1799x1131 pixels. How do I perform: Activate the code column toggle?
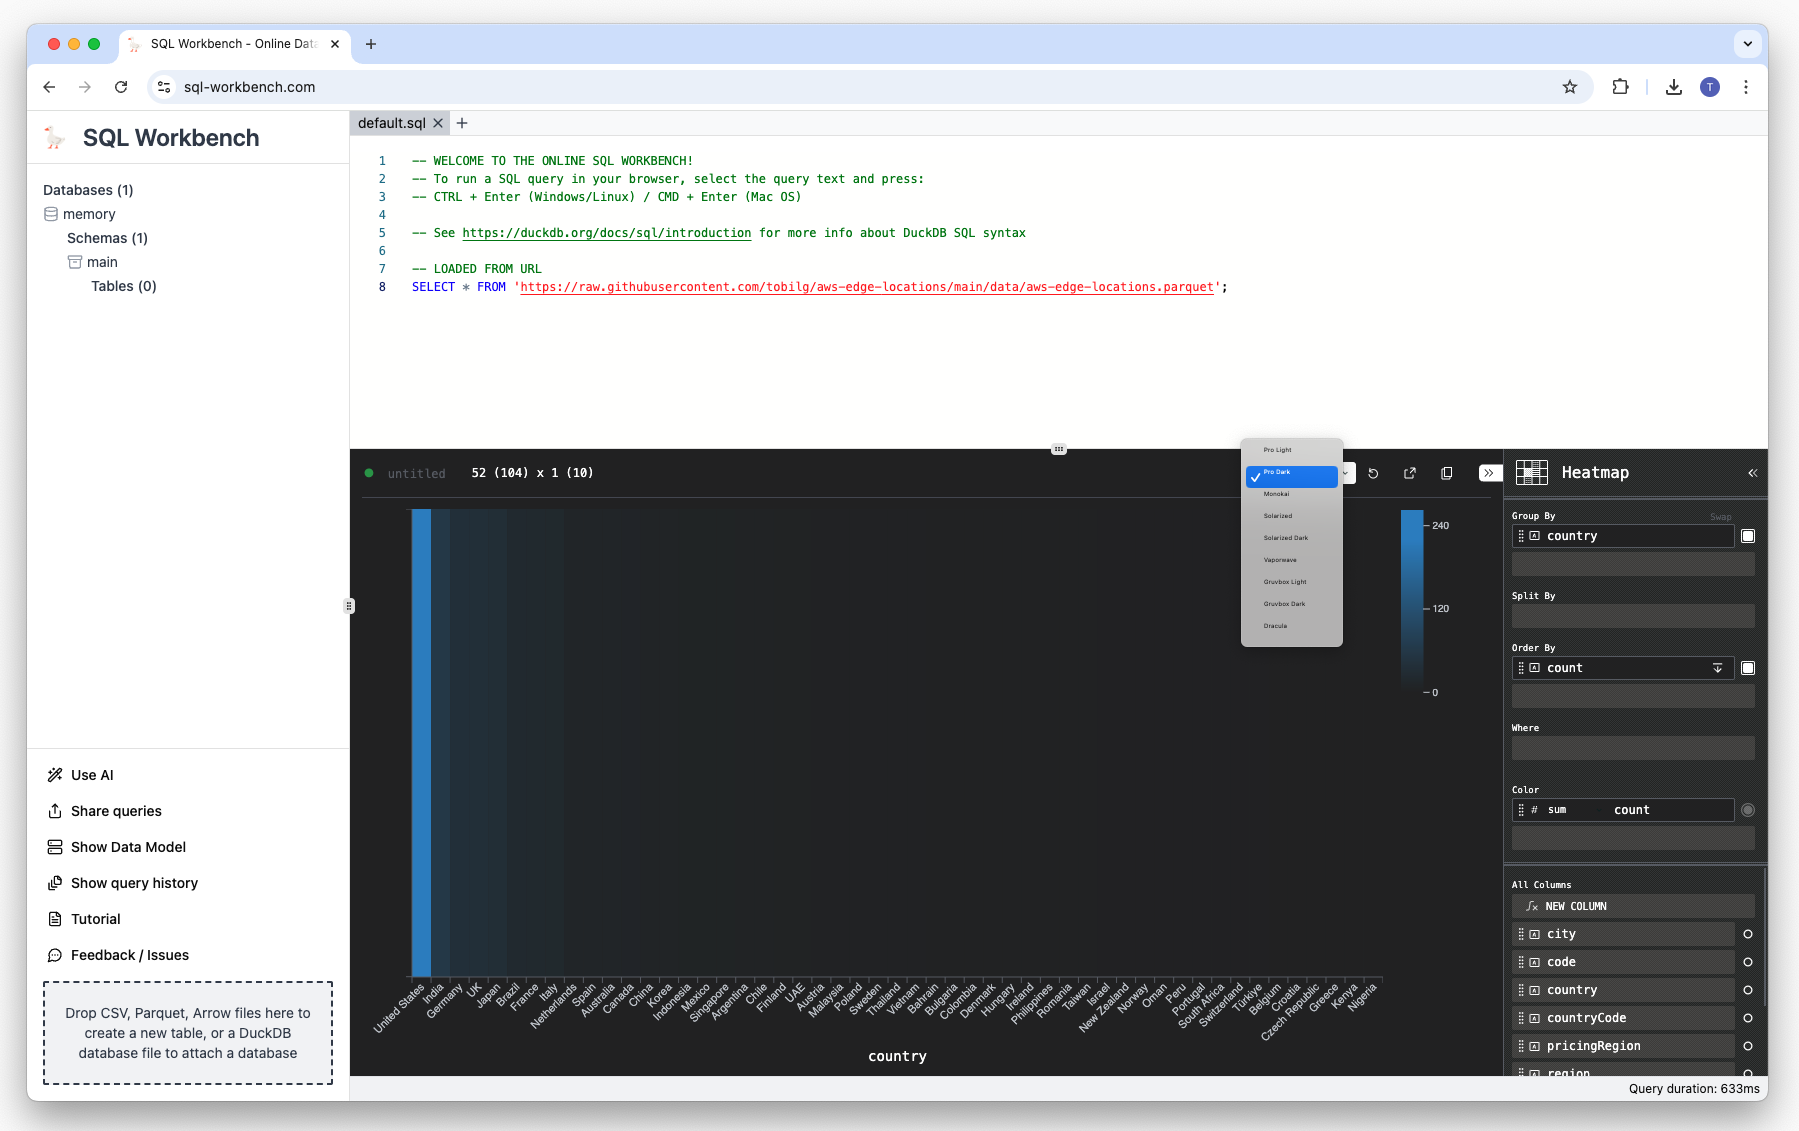1748,962
